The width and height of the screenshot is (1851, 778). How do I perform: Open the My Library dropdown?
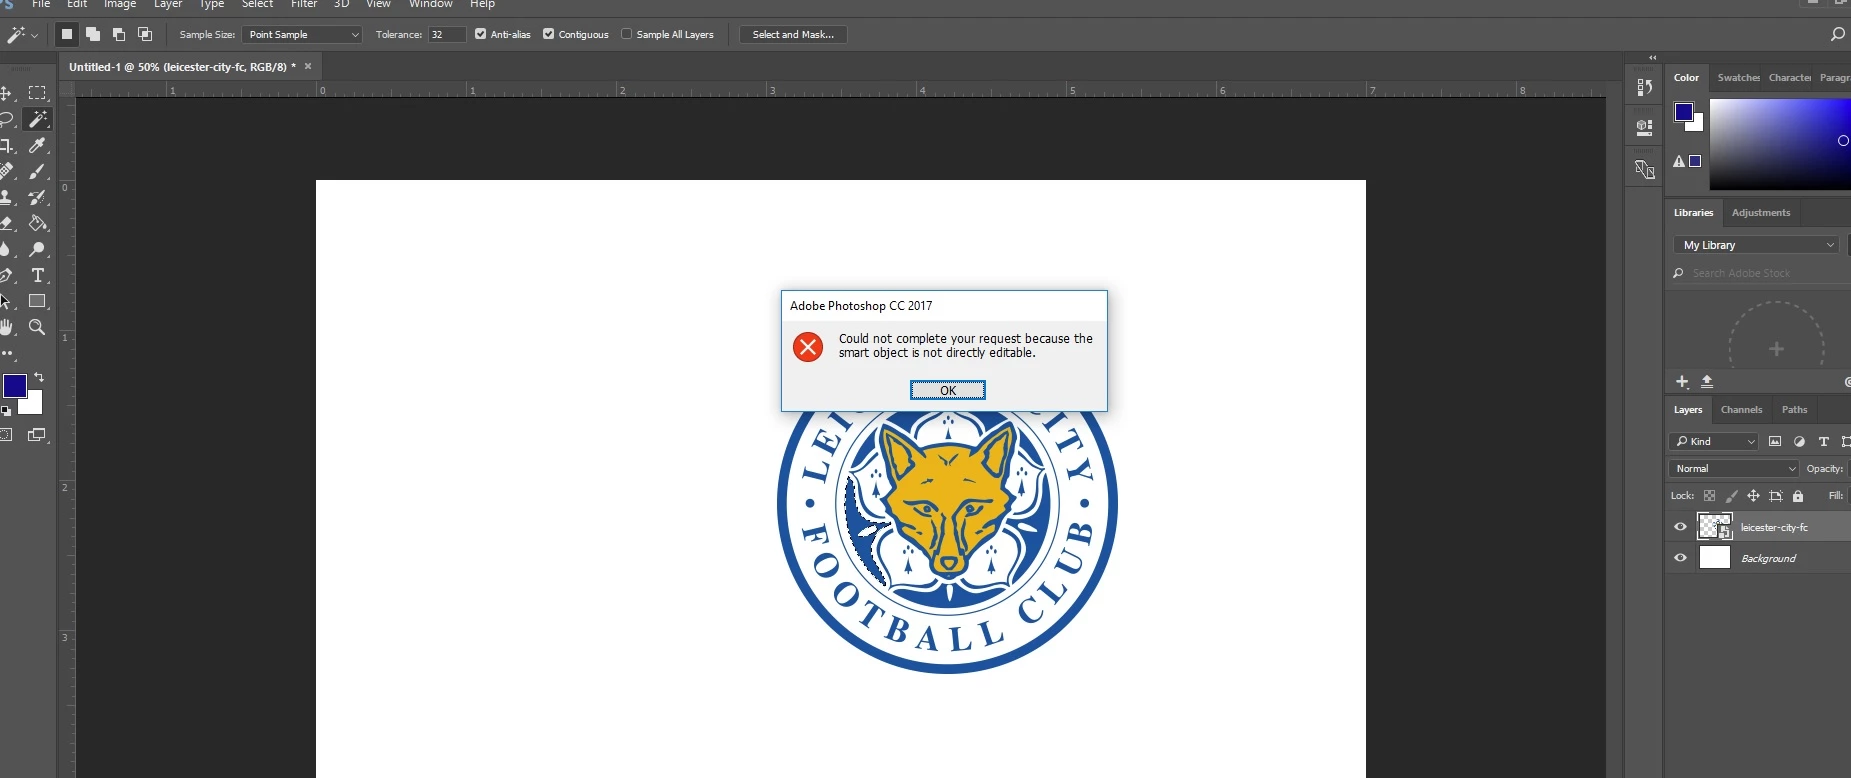coord(1756,245)
